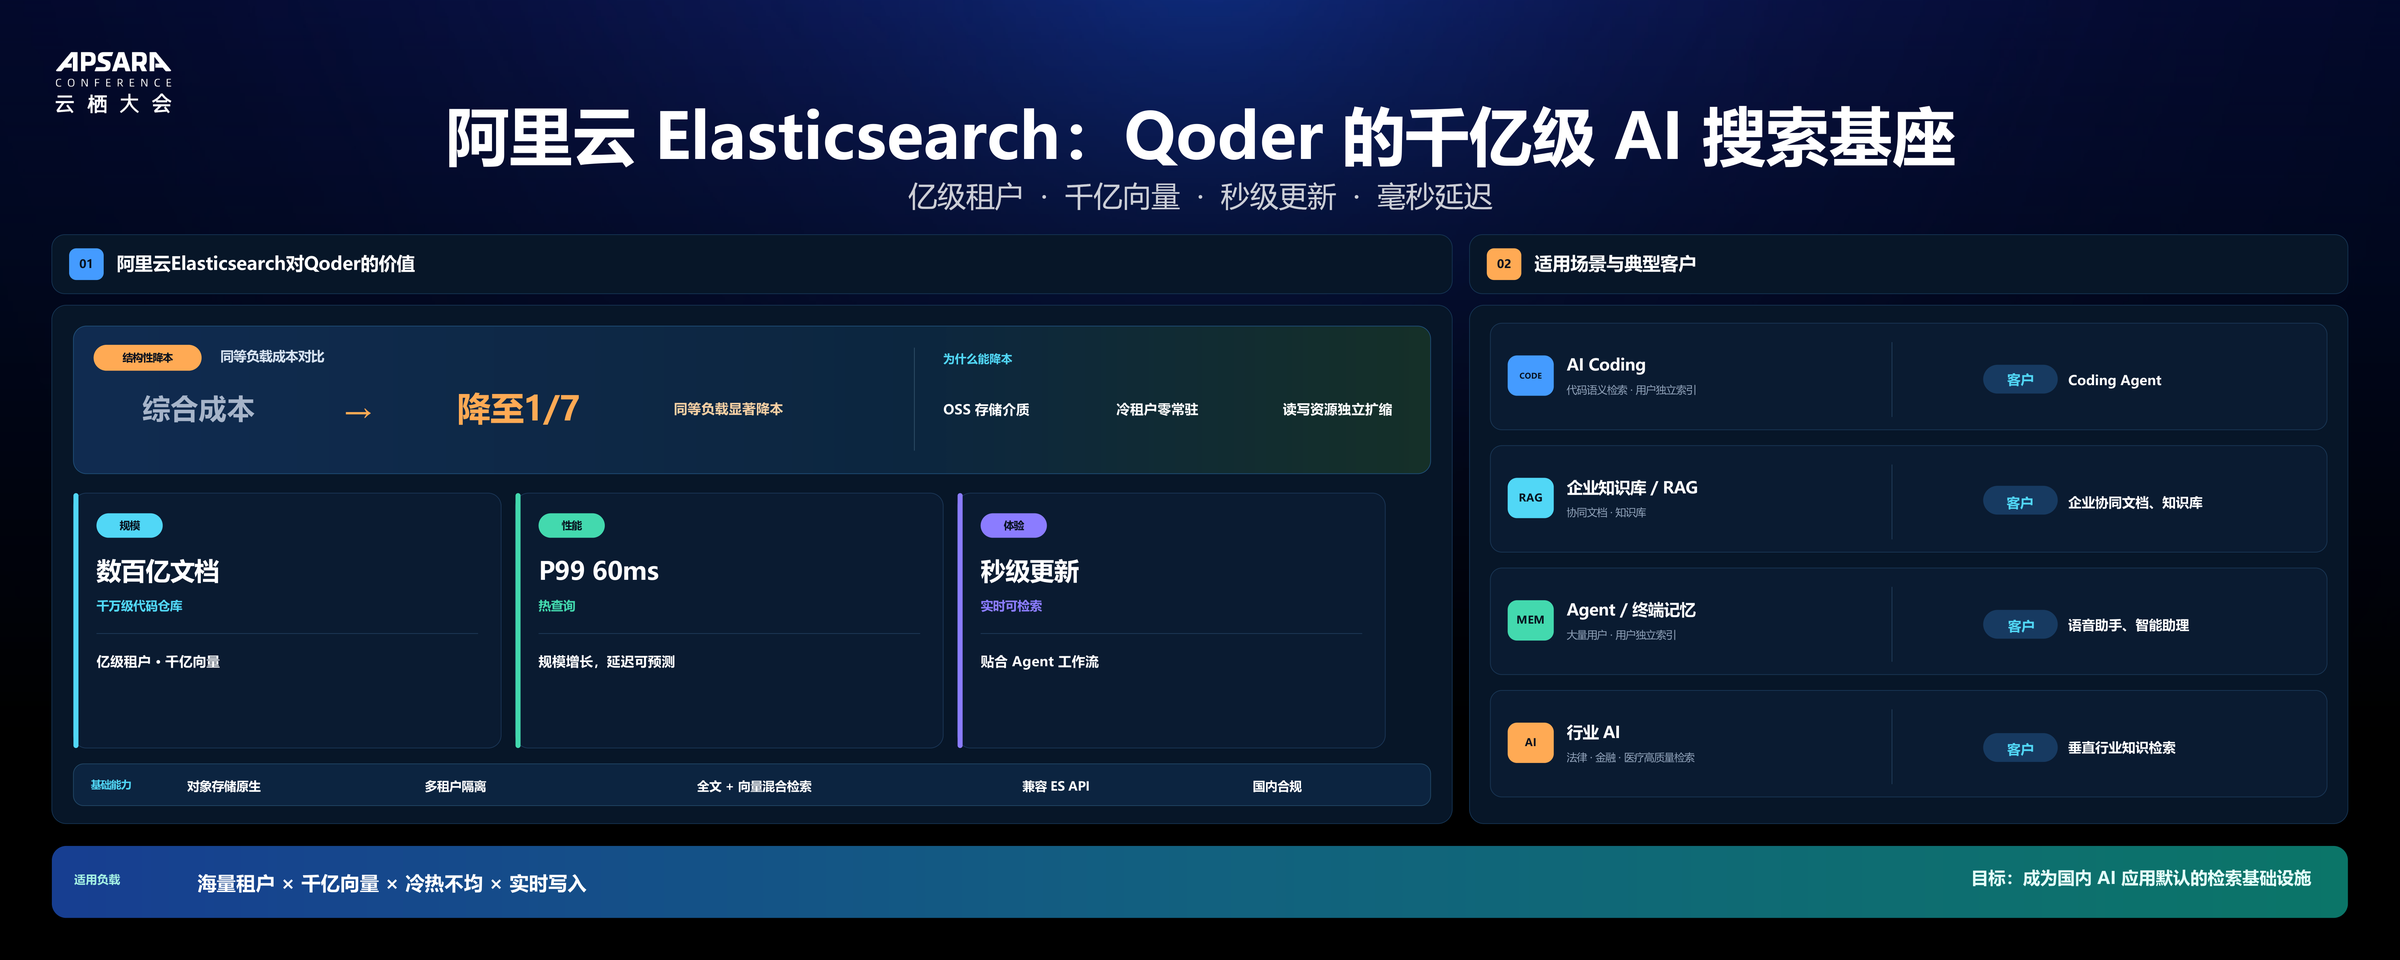Screen dimensions: 2400x960
Task: Click the text "OSS 存储介质"
Action: 986,410
